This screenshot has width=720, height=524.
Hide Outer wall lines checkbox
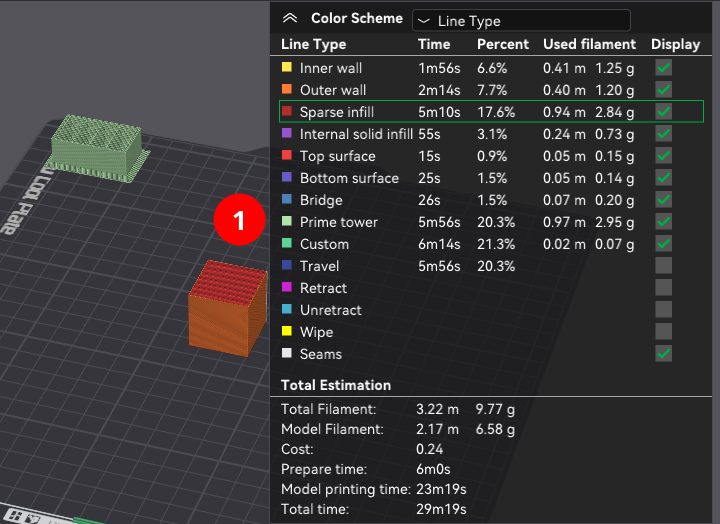[x=663, y=89]
